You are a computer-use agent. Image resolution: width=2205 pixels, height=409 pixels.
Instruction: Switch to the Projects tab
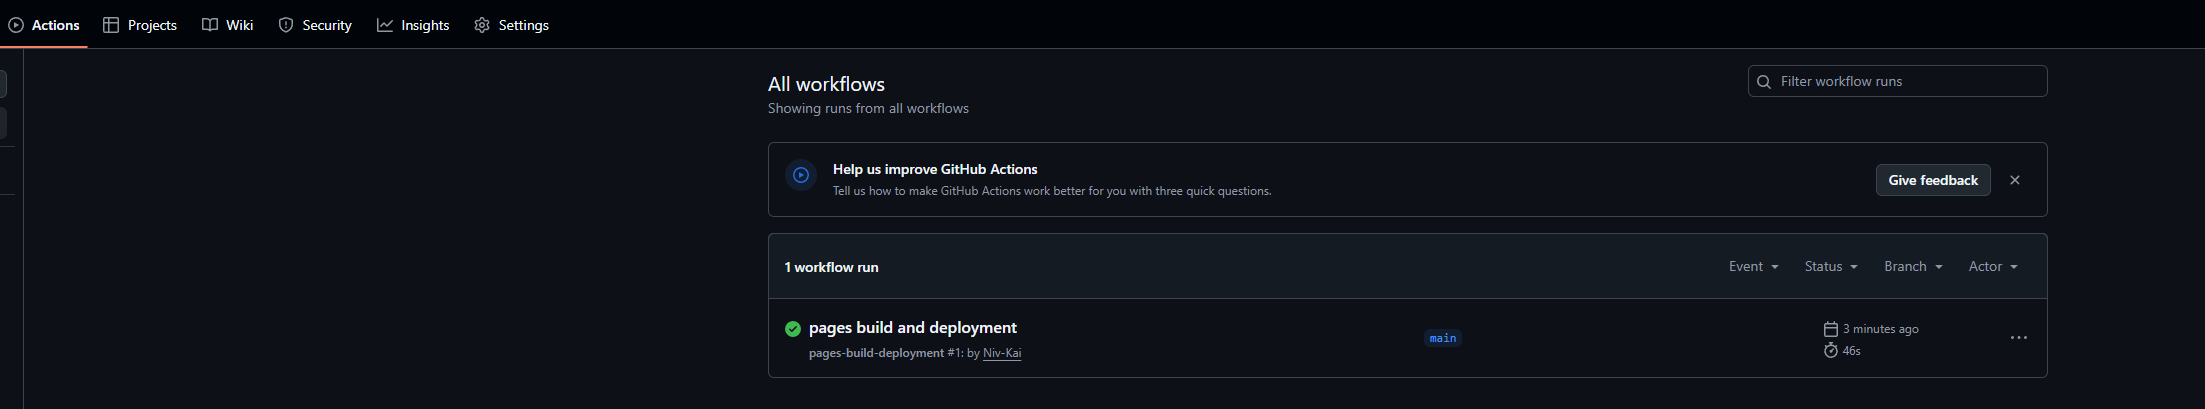[x=140, y=25]
